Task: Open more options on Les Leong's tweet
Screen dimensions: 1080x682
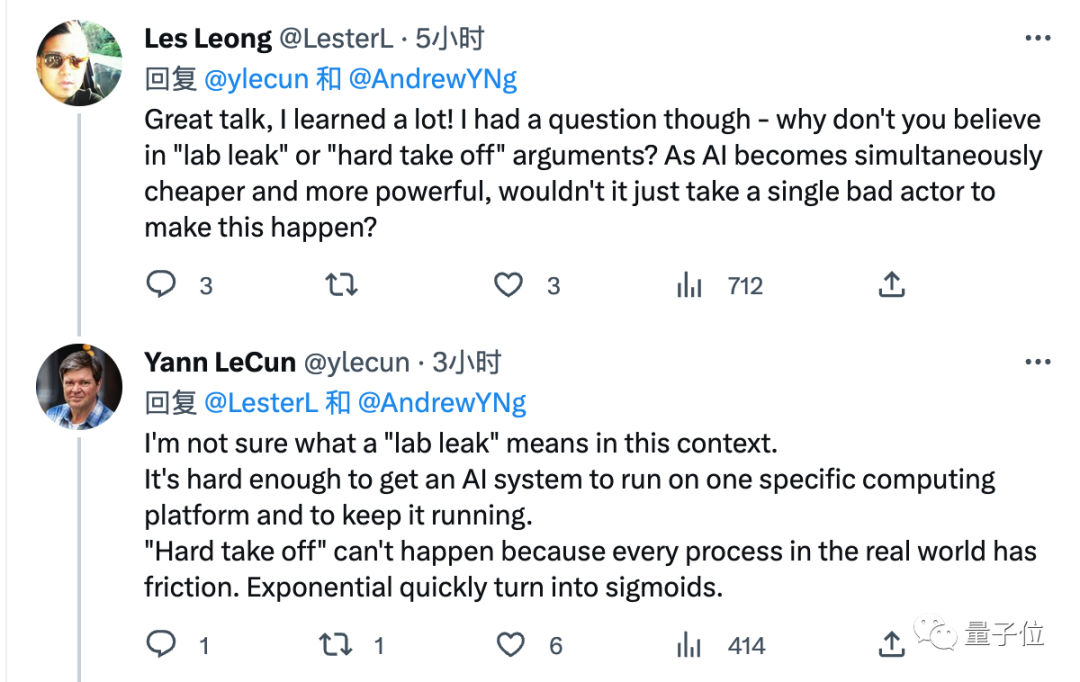Action: pos(1038,39)
